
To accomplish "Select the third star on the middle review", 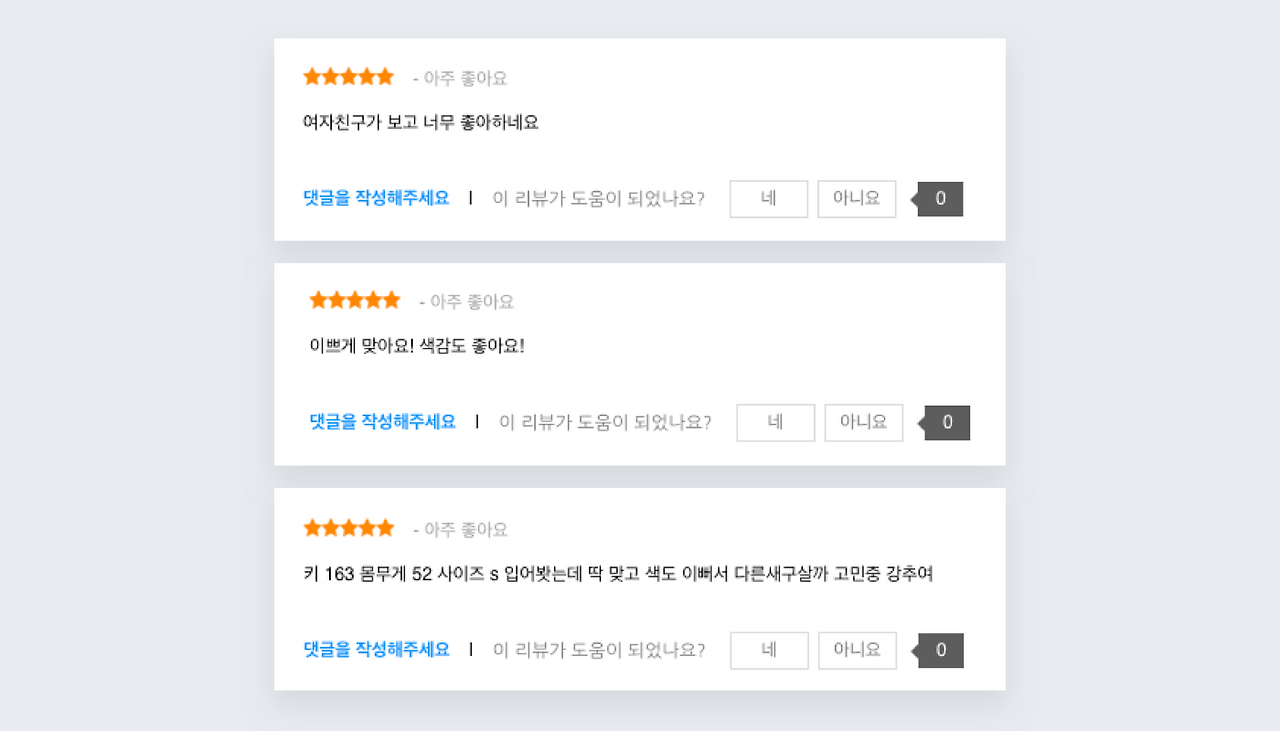I will click(355, 299).
